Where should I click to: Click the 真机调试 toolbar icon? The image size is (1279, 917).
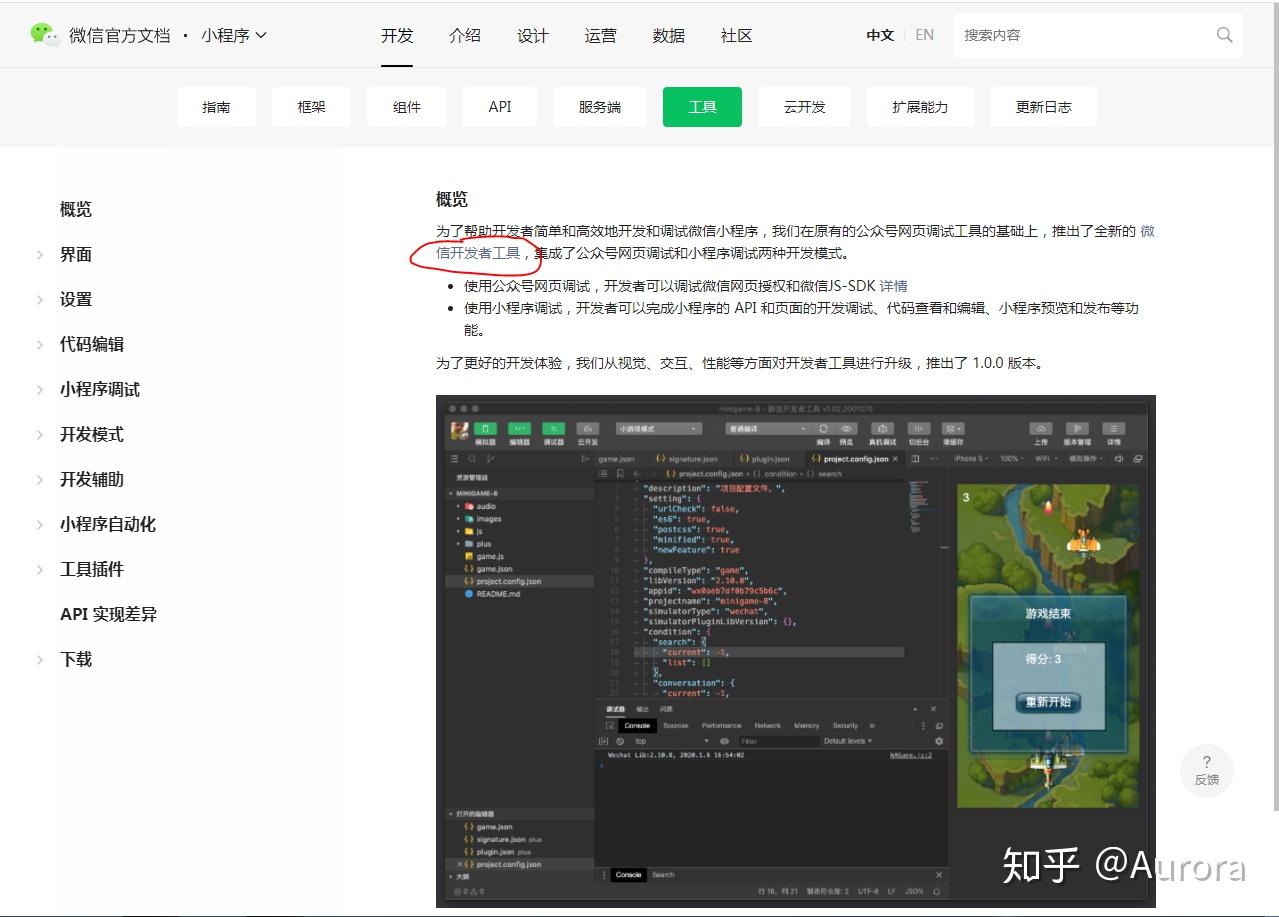tap(882, 429)
